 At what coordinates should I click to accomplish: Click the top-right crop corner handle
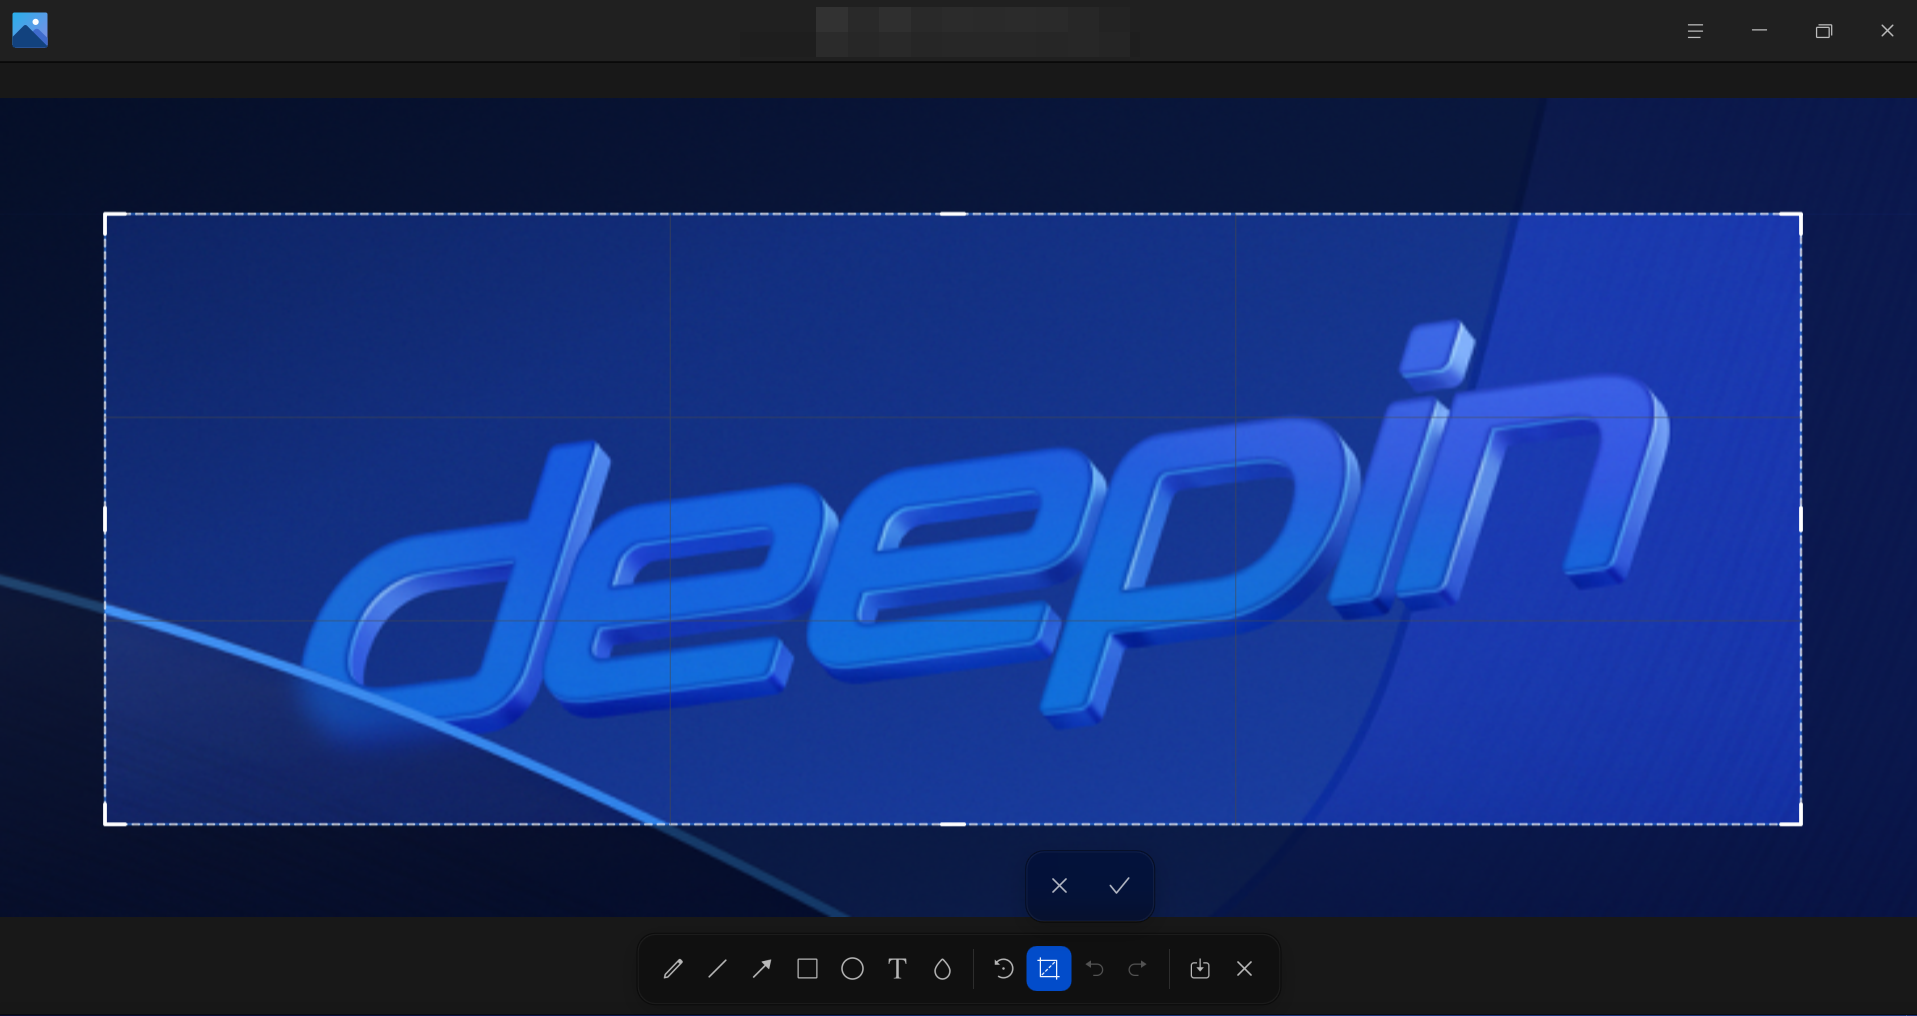[x=1798, y=217]
